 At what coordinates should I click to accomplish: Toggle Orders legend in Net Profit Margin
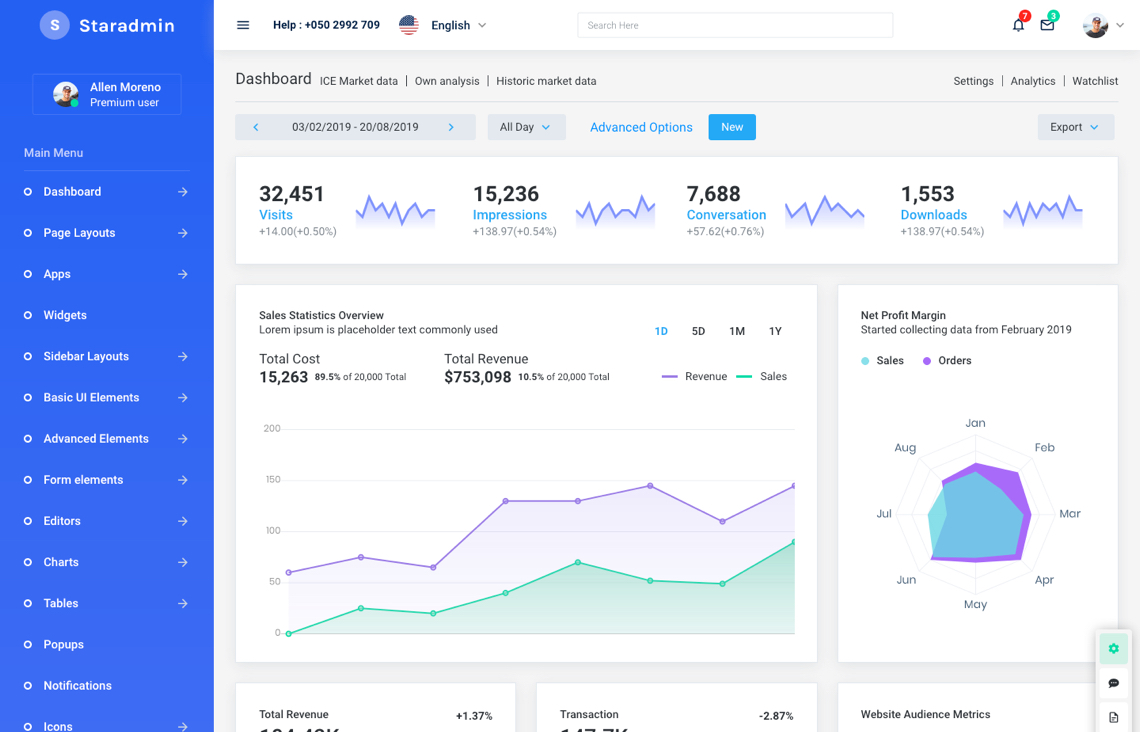pyautogui.click(x=946, y=361)
